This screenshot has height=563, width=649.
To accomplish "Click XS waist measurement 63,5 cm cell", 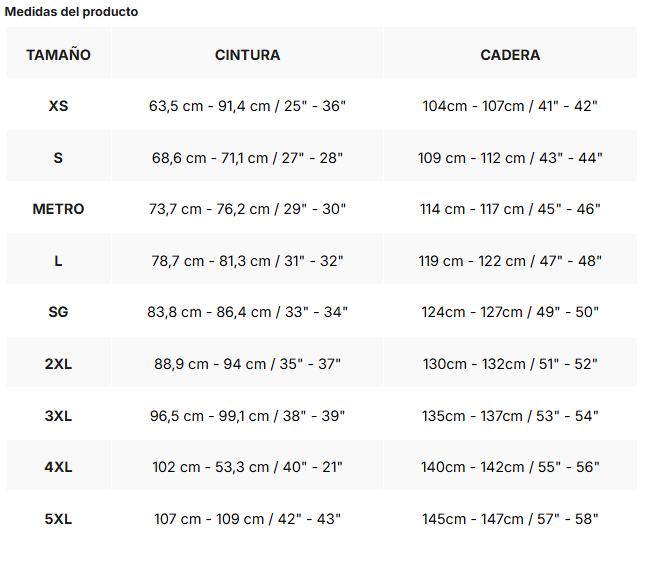I will (x=248, y=106).
